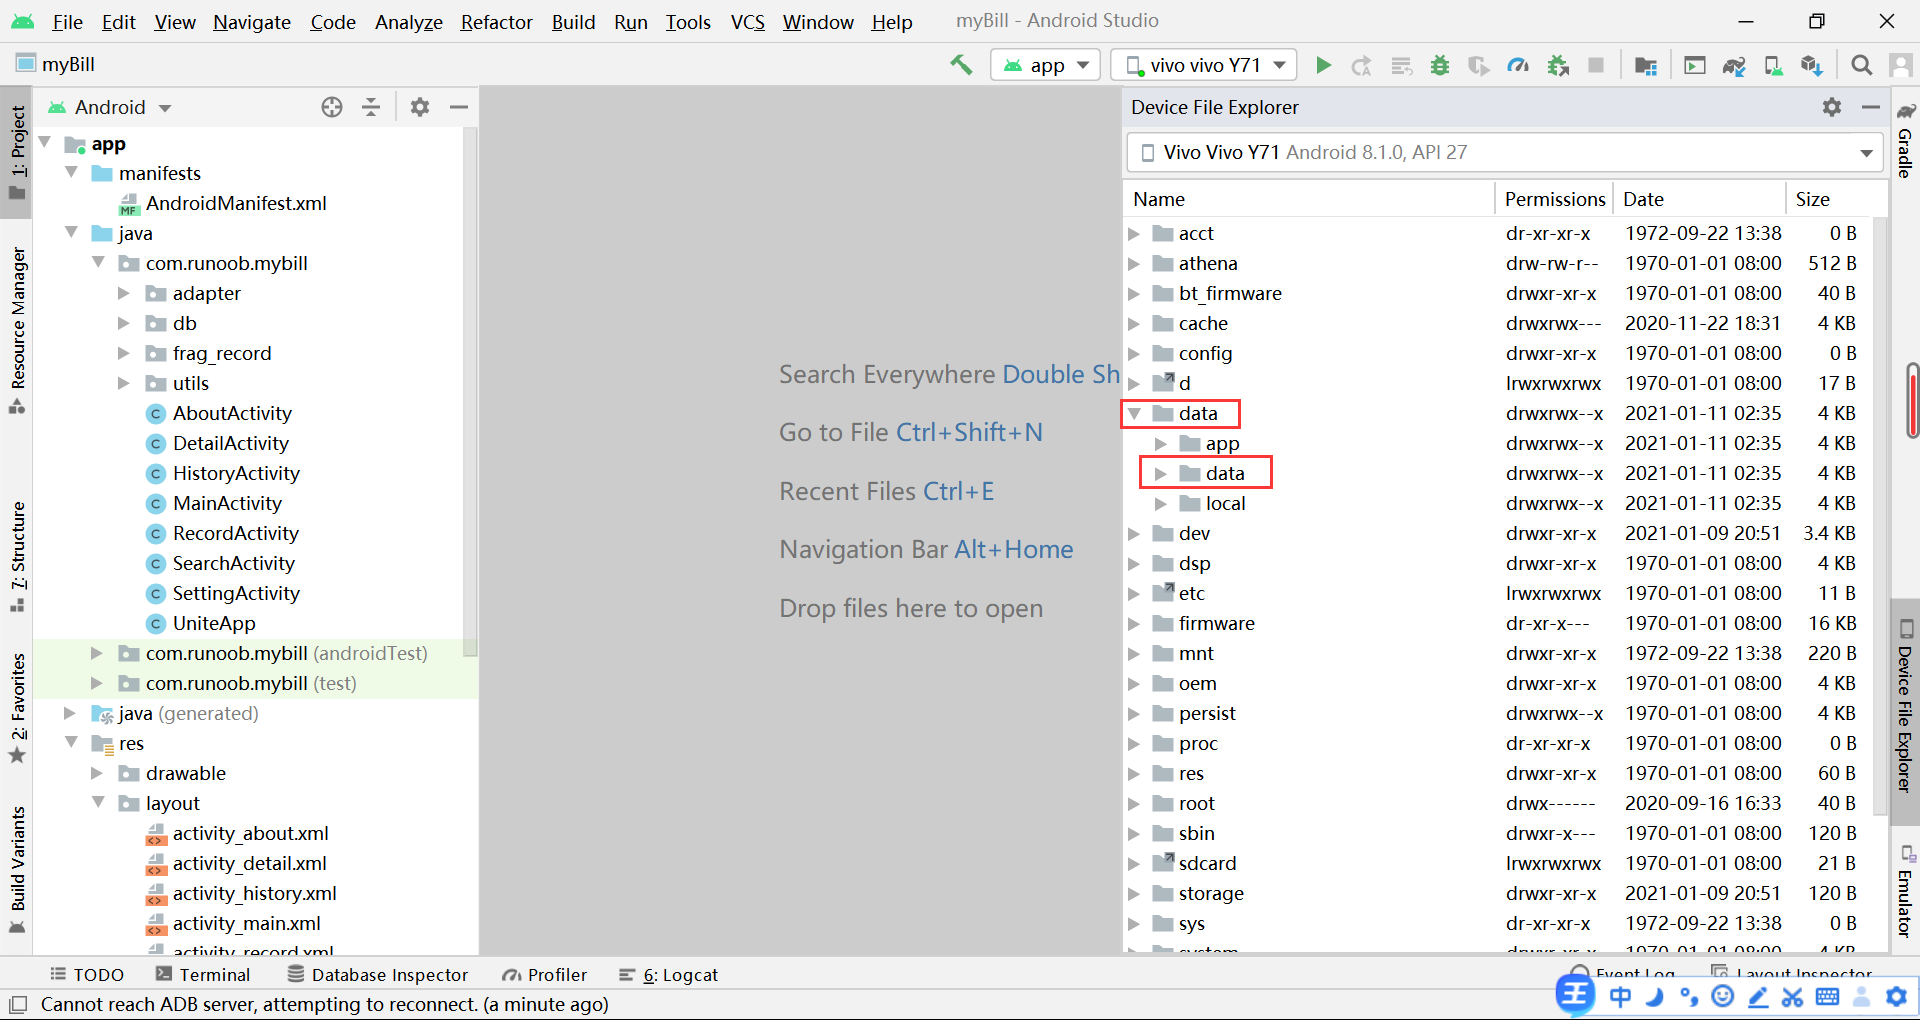1920x1020 pixels.
Task: Open the Device File Explorer device selector
Action: tap(1505, 152)
